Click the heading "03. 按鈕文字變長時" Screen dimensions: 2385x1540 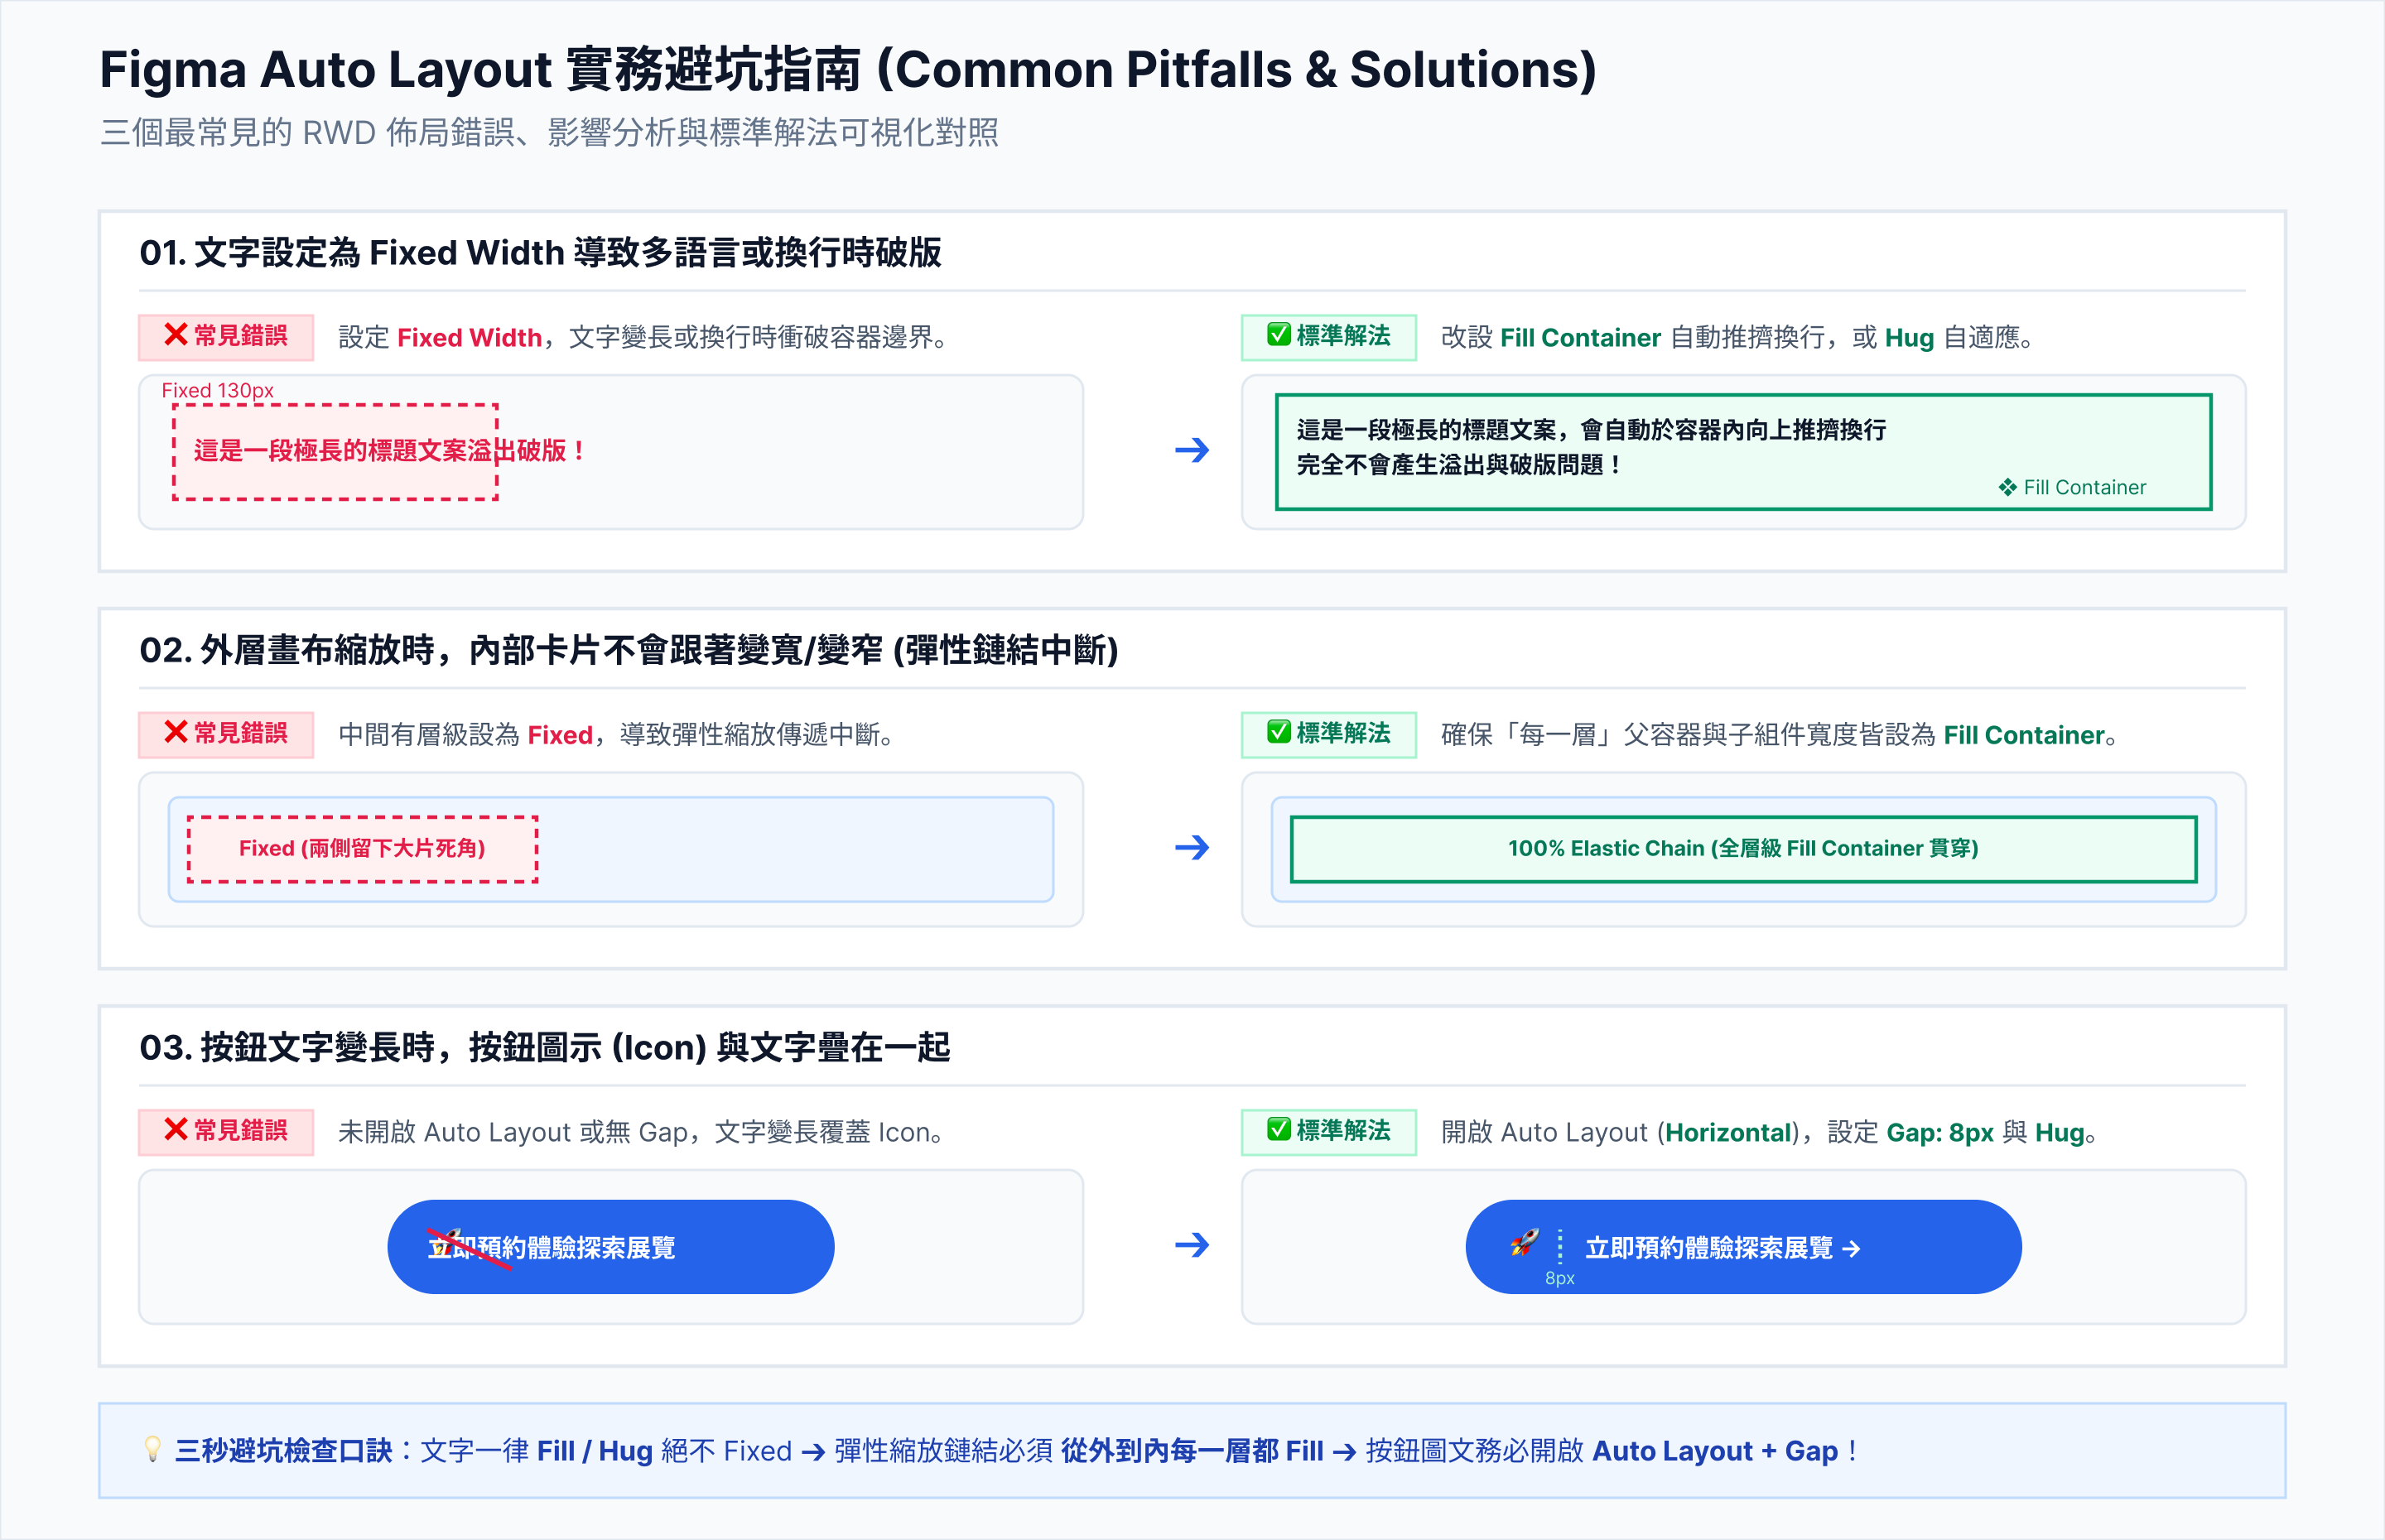click(286, 1047)
